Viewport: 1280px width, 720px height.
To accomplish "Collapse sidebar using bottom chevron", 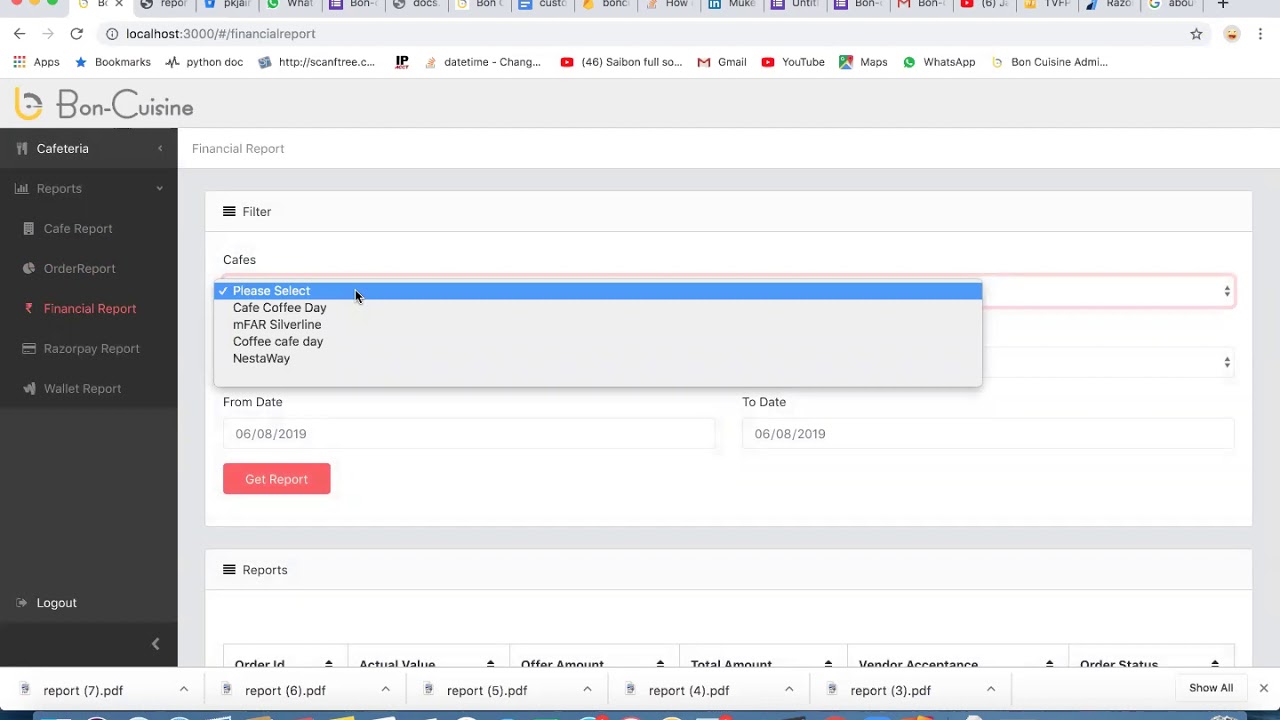I will click(155, 644).
